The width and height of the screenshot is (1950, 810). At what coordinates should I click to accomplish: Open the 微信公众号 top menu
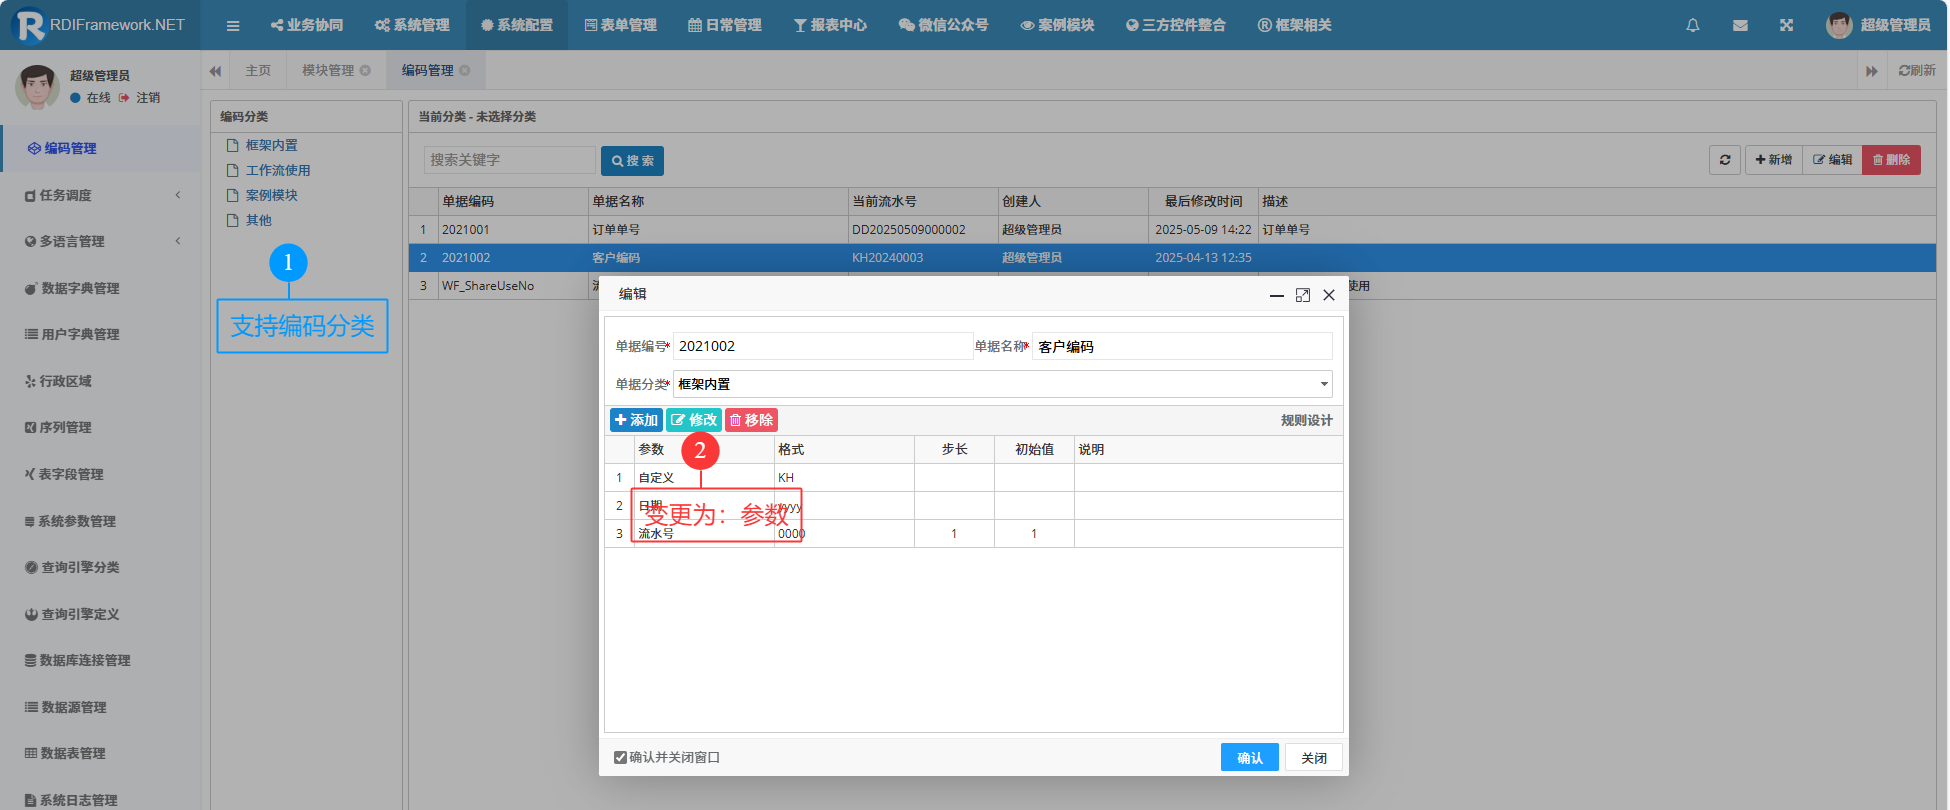943,25
